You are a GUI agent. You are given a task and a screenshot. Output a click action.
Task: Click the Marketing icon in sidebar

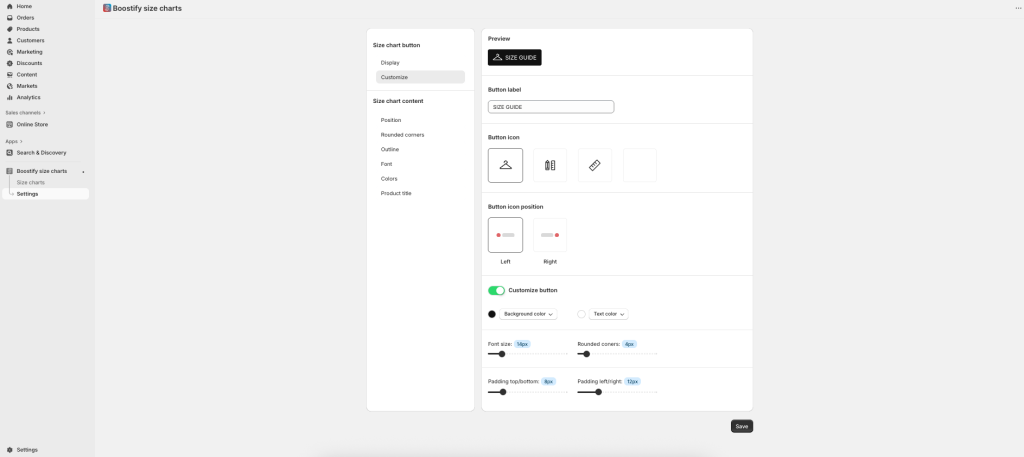click(x=10, y=52)
